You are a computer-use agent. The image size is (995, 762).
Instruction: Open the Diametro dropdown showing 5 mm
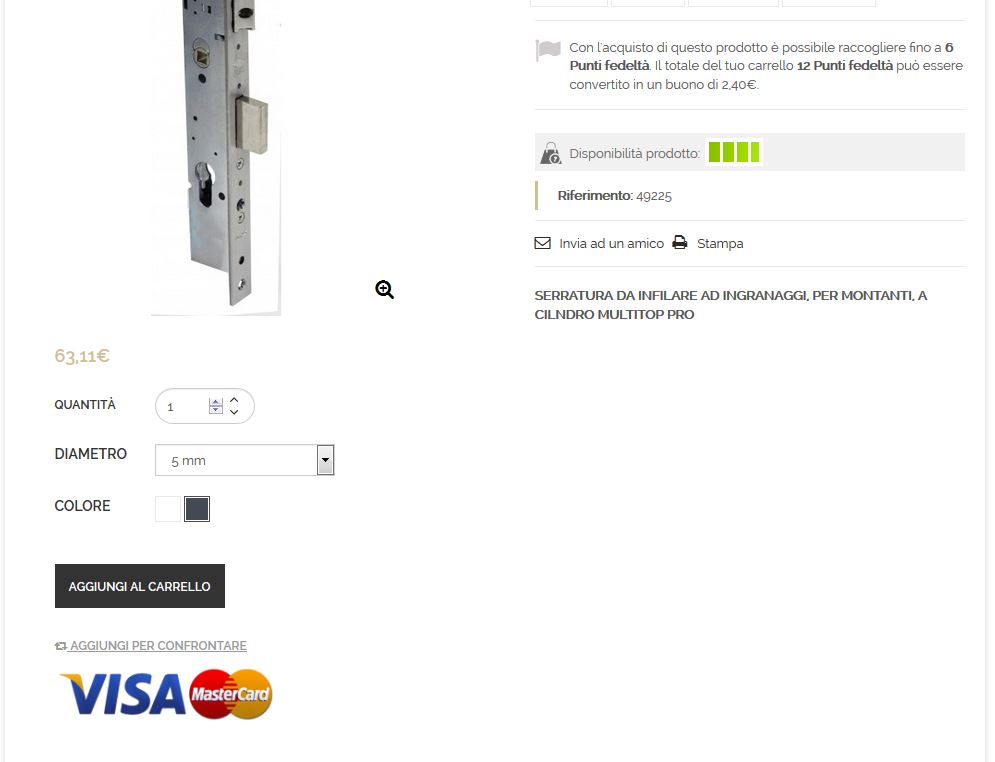pyautogui.click(x=244, y=460)
